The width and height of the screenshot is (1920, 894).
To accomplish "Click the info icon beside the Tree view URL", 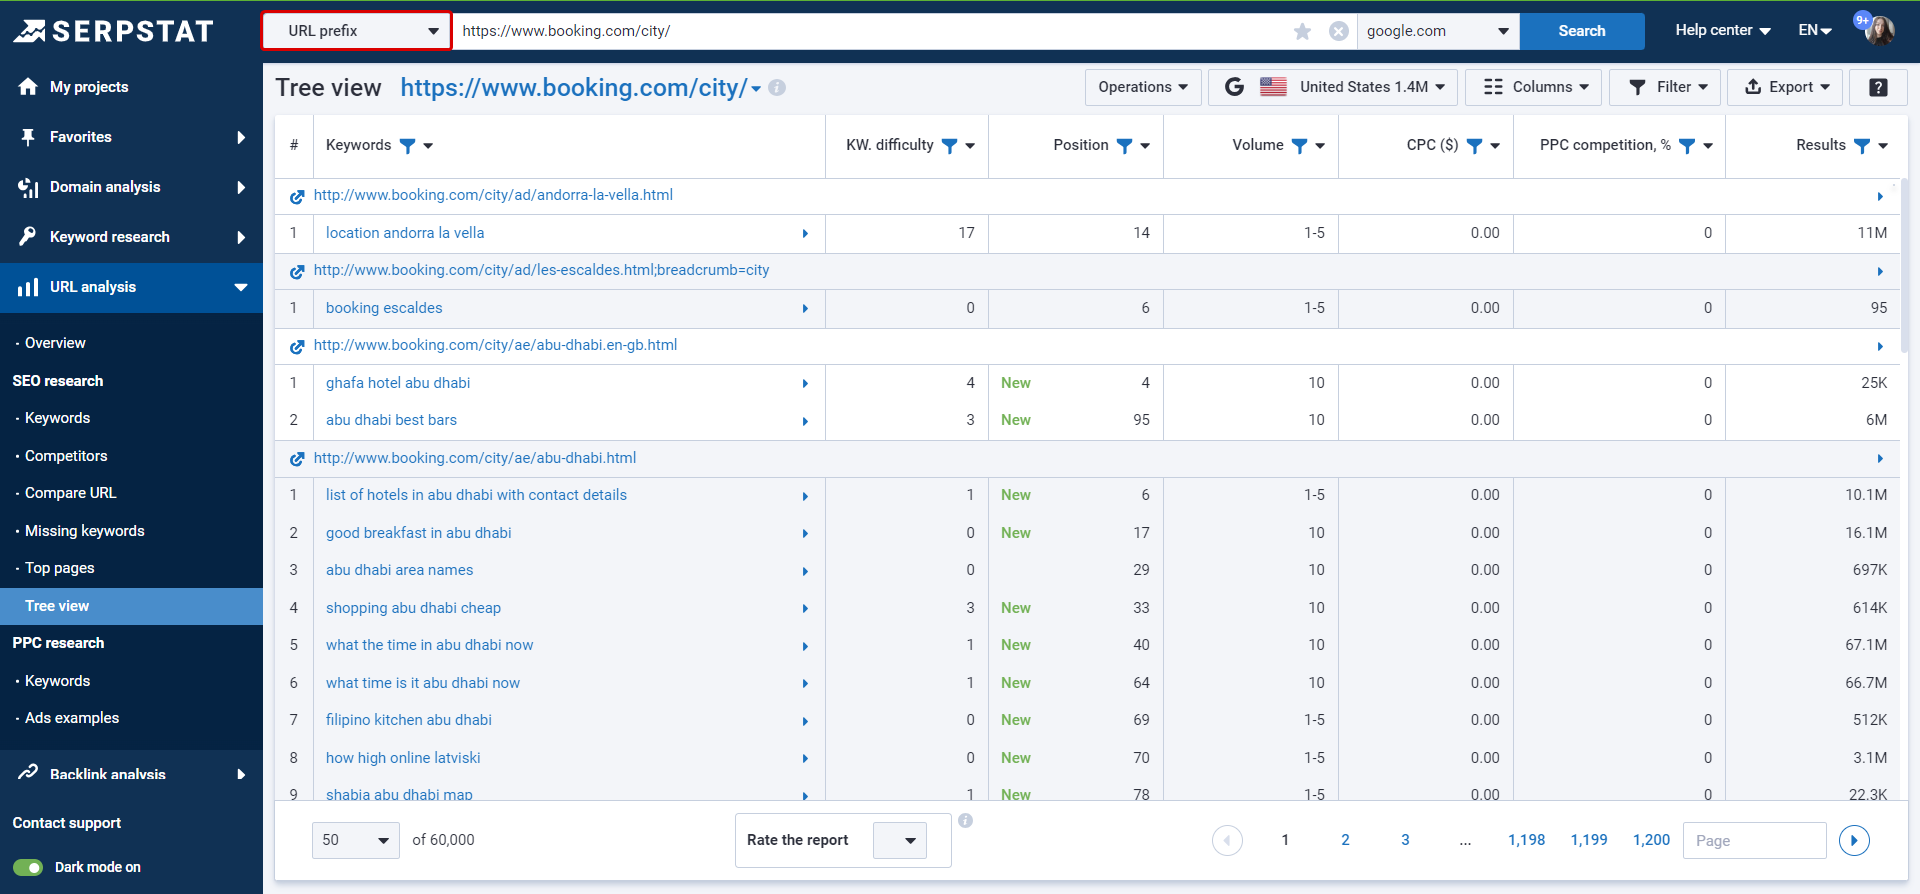I will pos(777,88).
